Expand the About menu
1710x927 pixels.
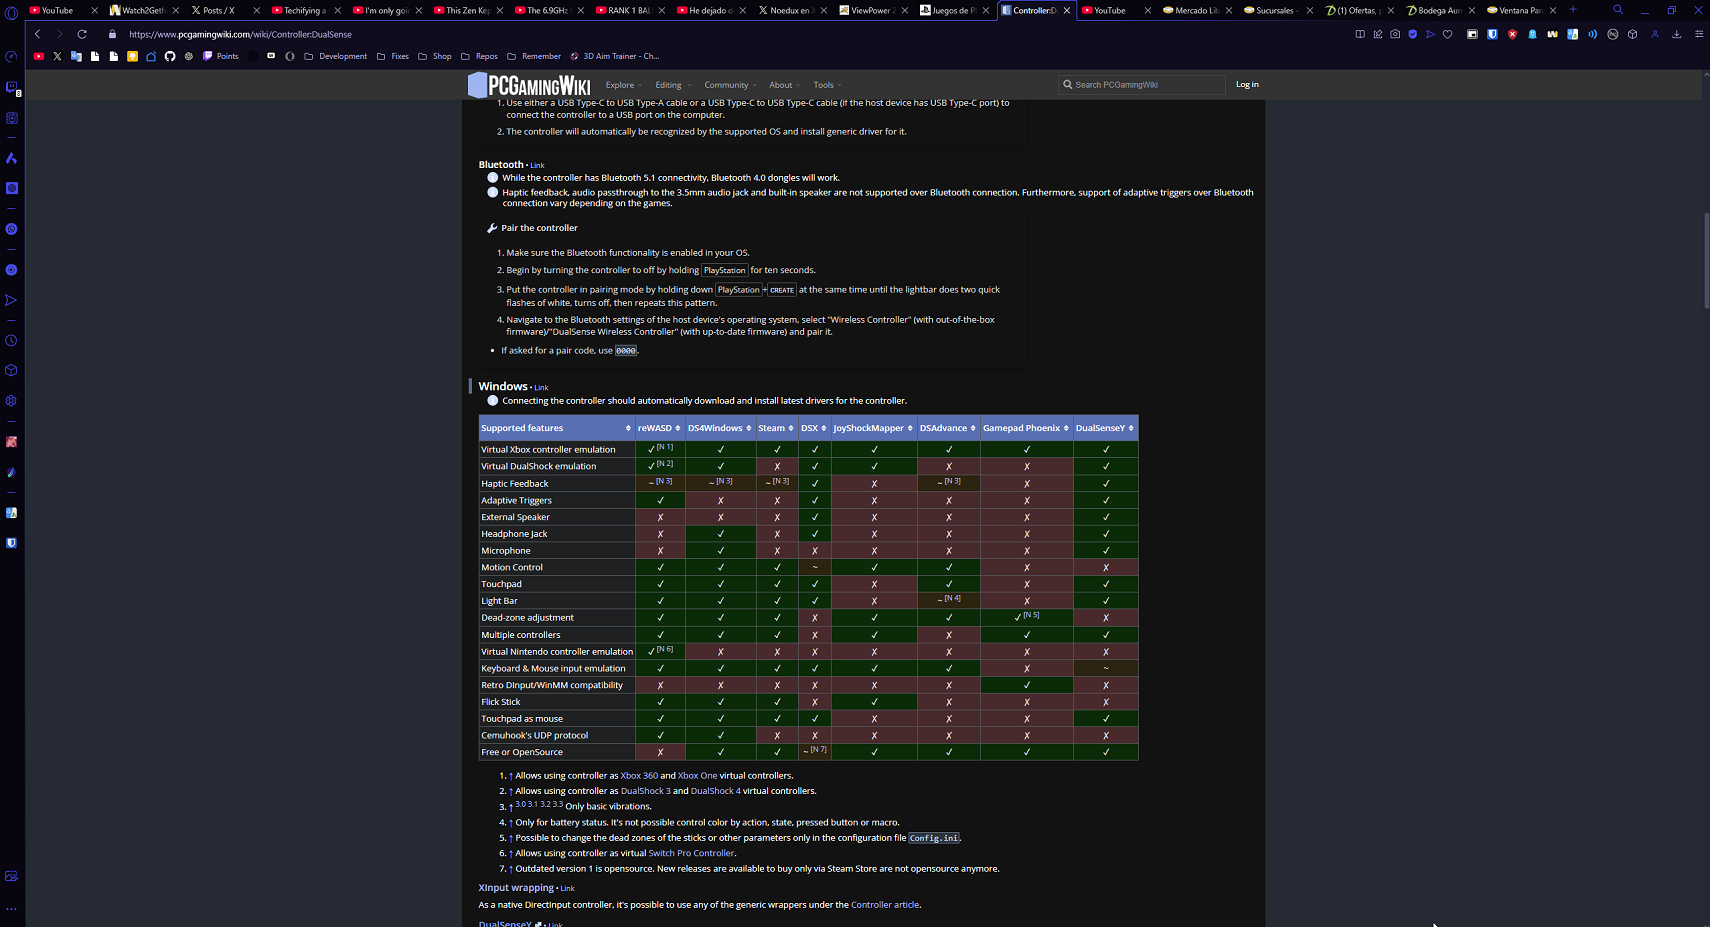tap(784, 85)
